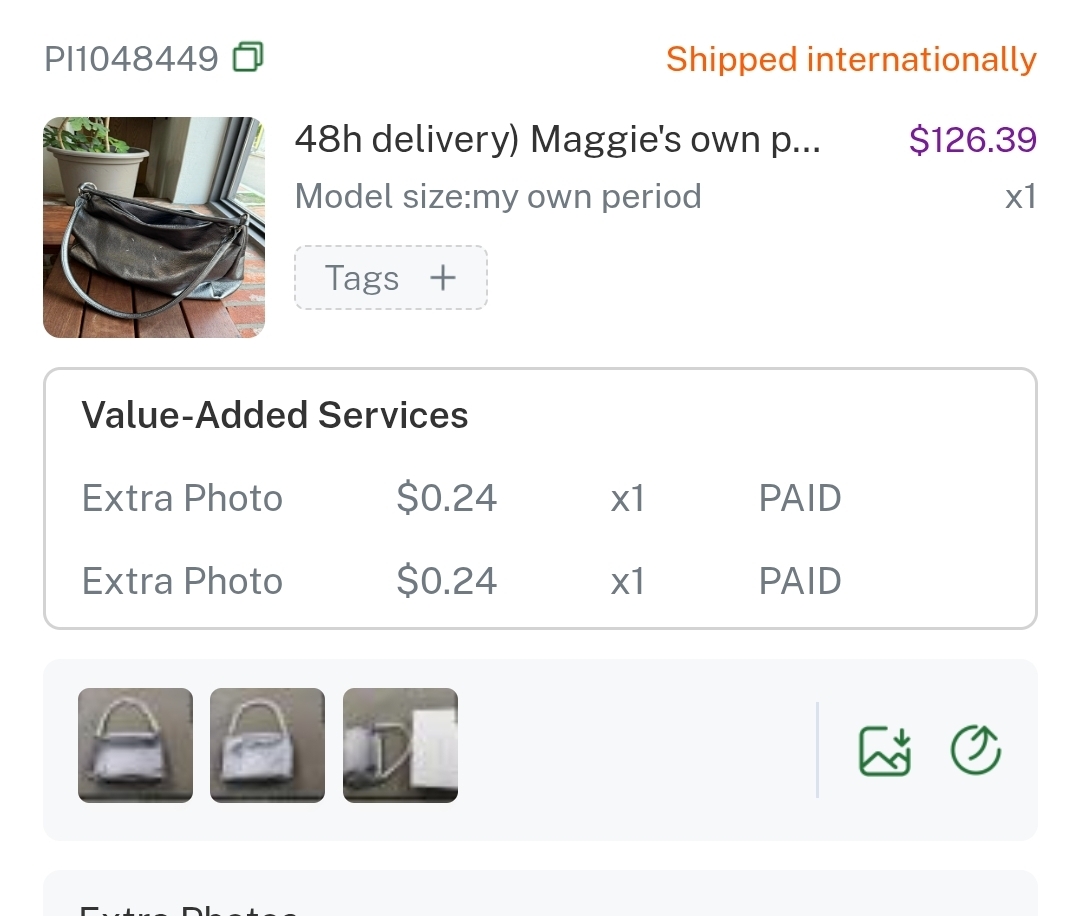Select the second Extra Photo service row
This screenshot has width=1080, height=916.
coord(182,581)
